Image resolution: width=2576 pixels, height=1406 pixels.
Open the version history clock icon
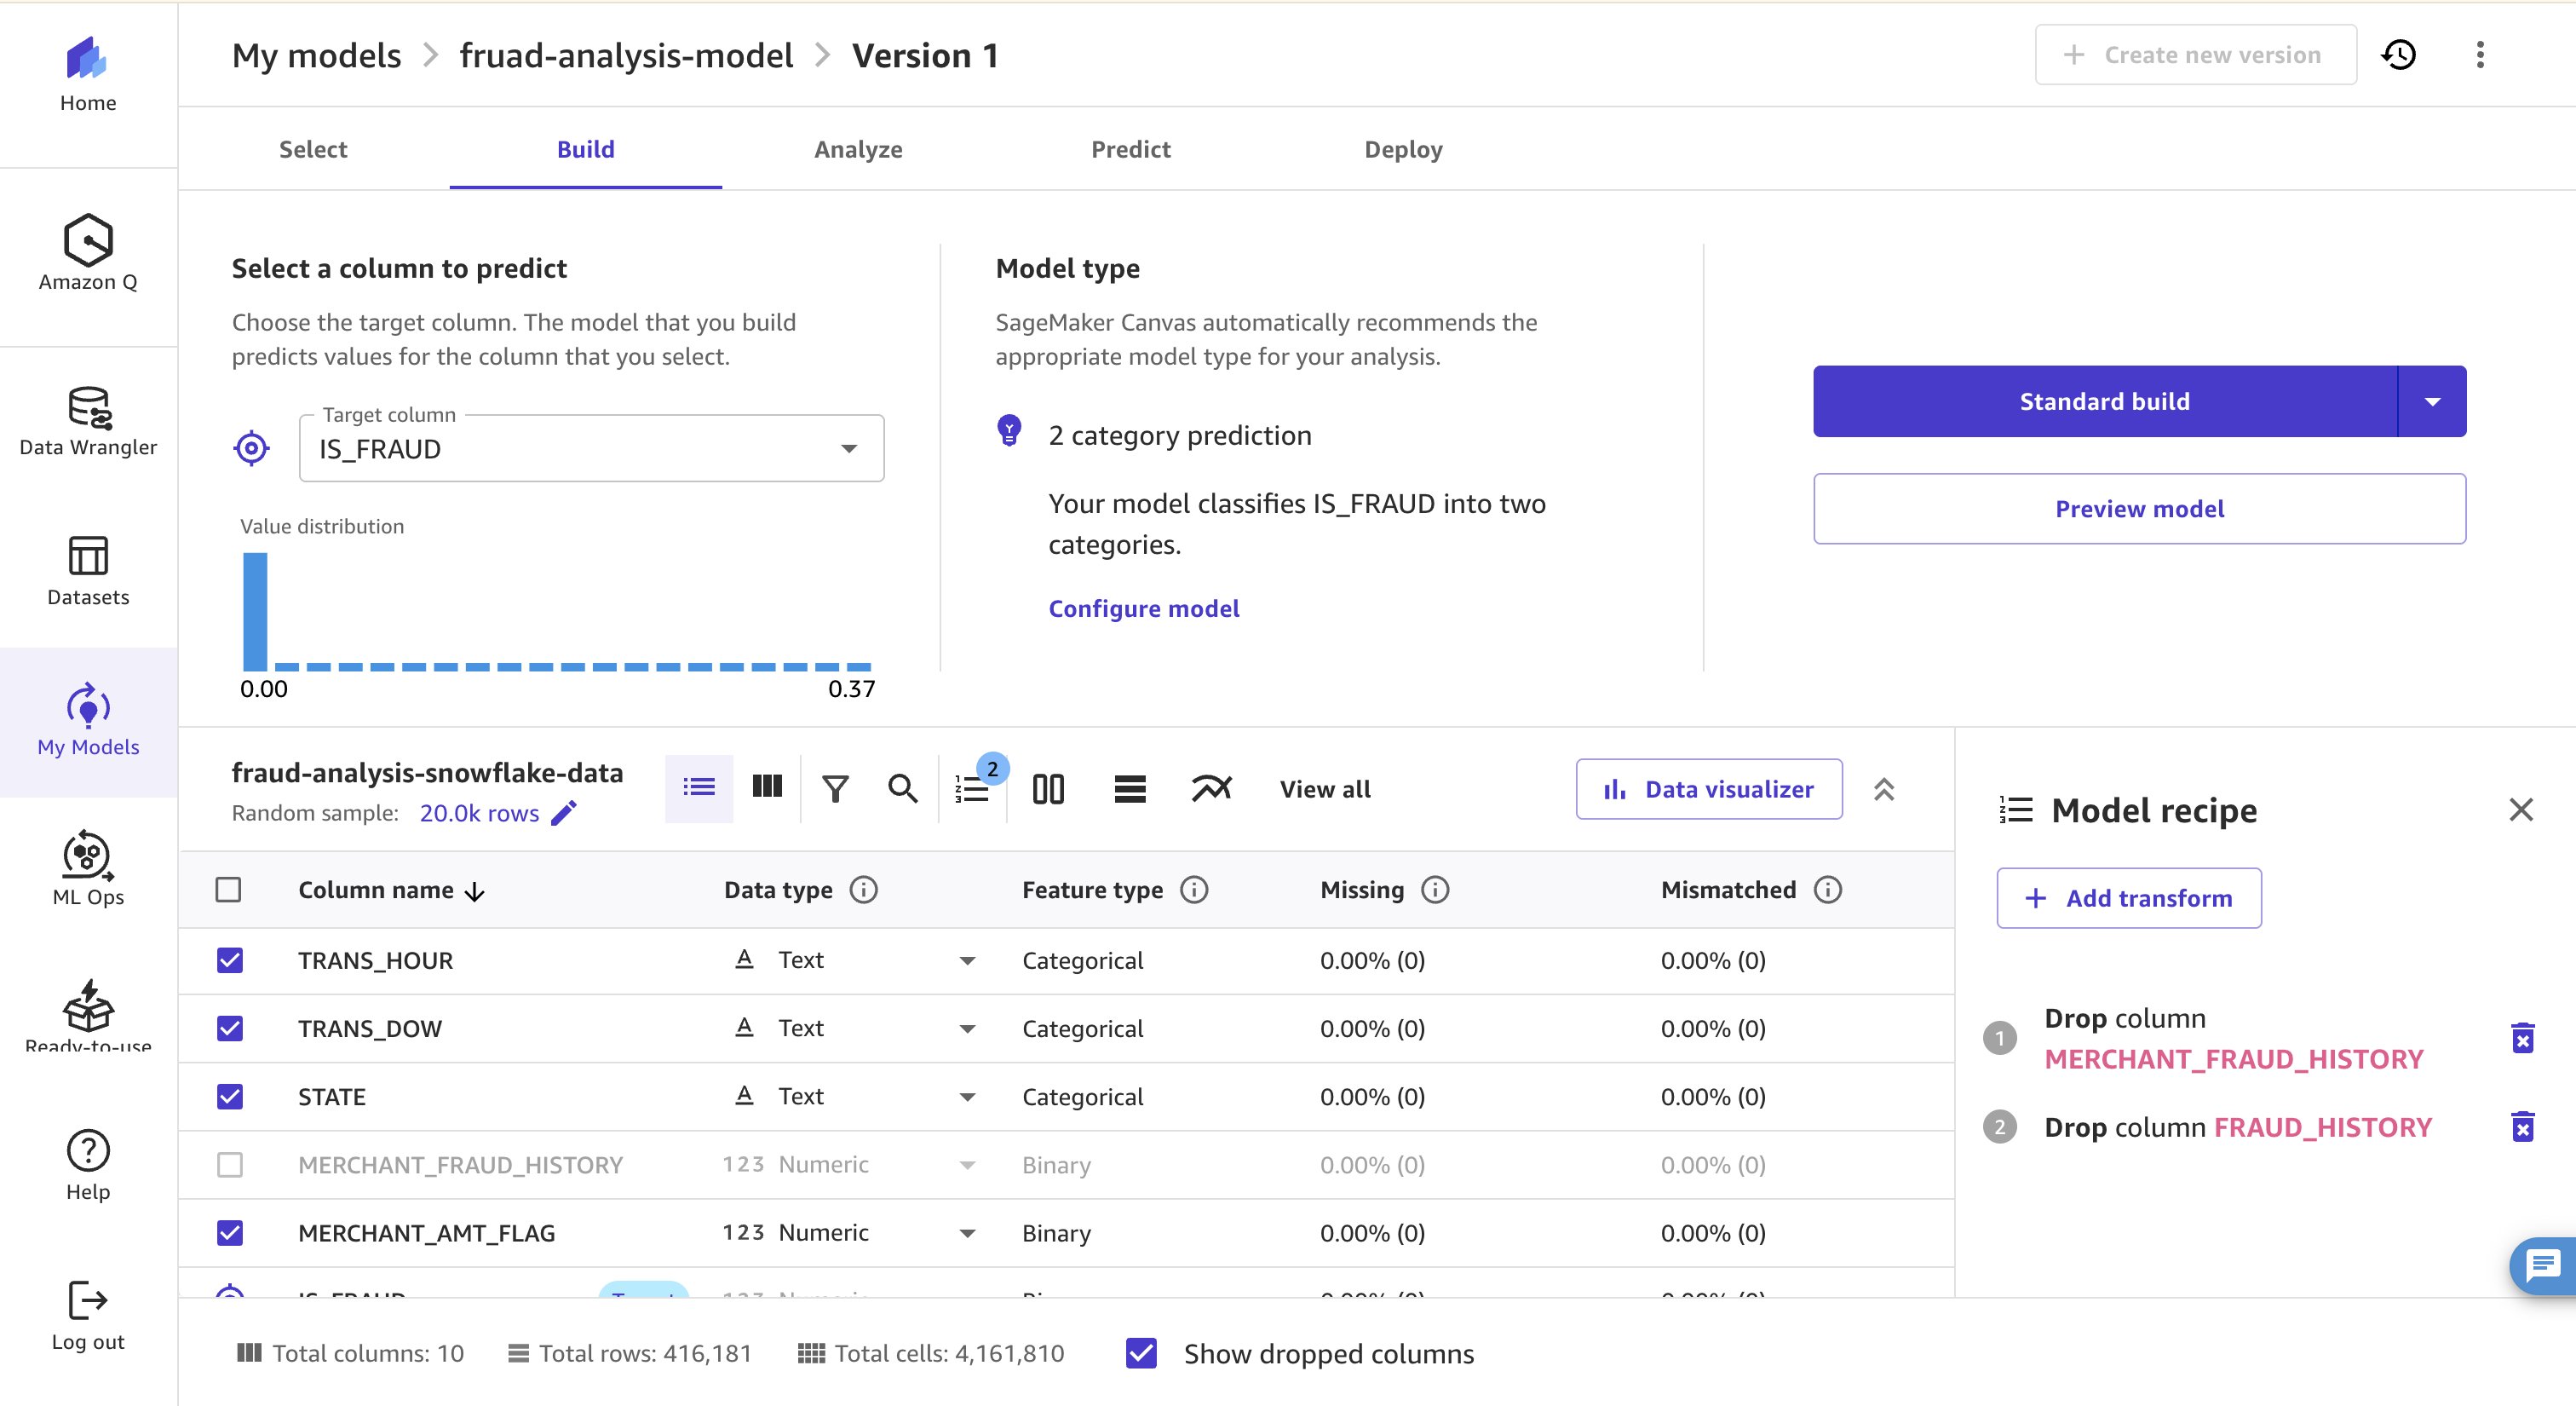point(2399,55)
